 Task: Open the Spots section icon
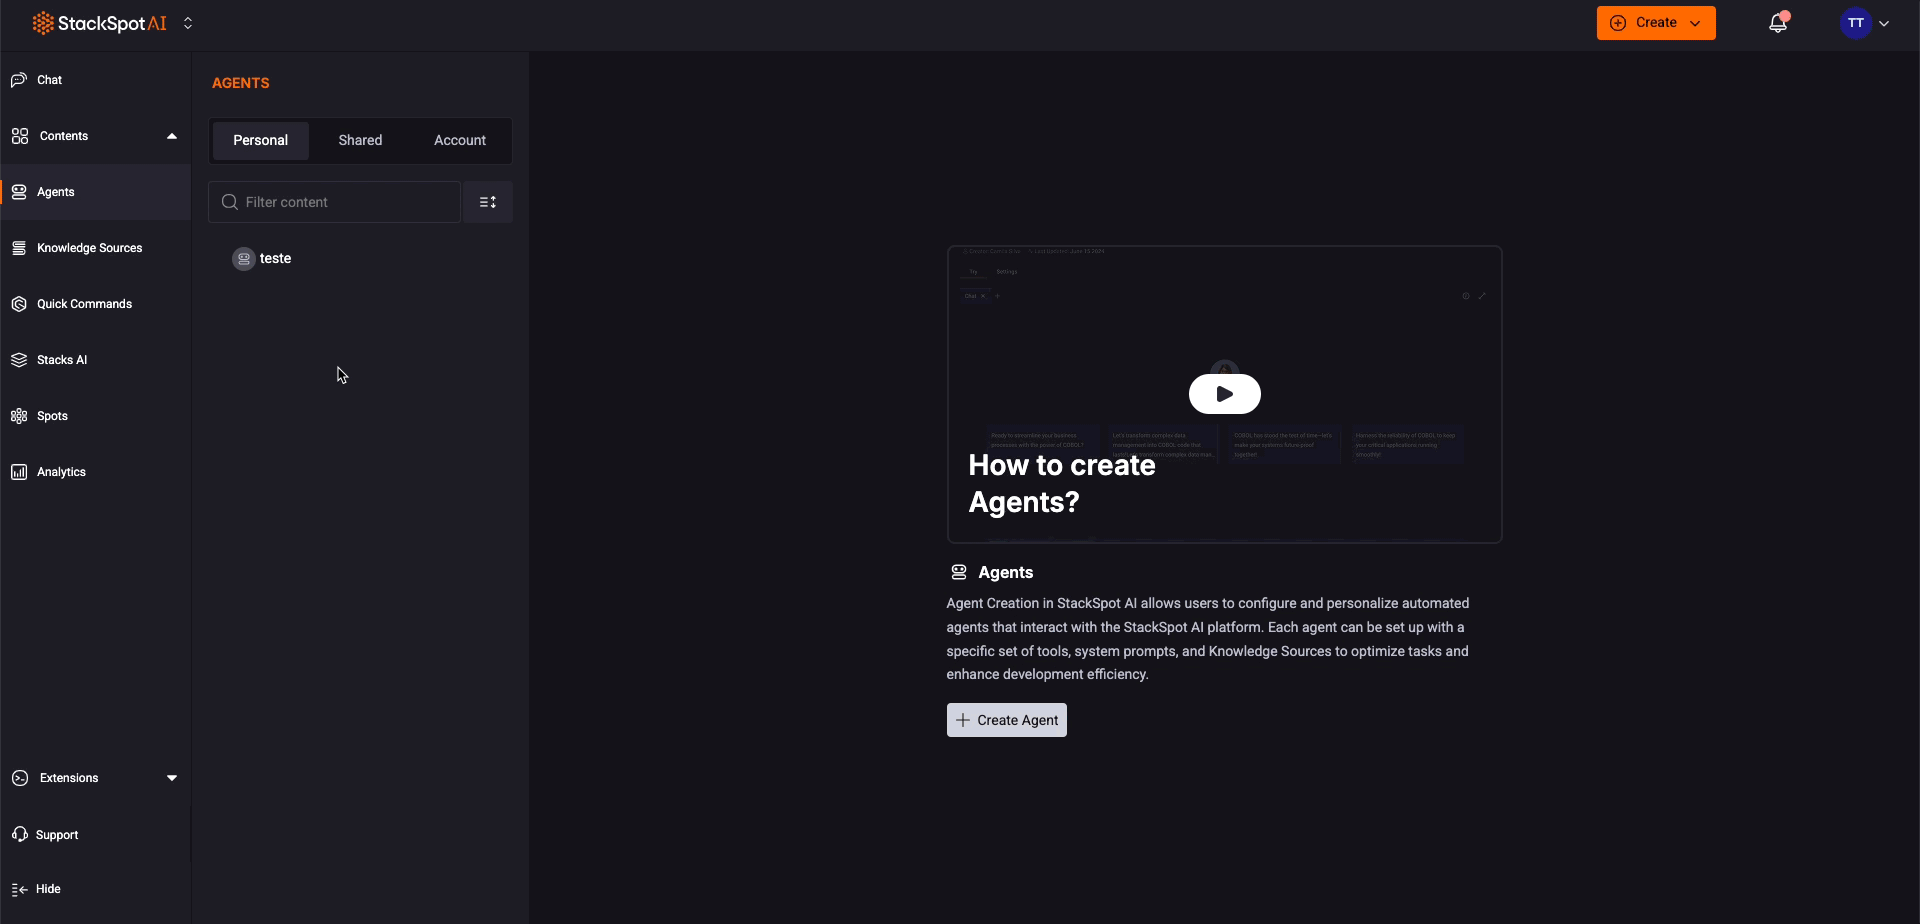tap(19, 416)
